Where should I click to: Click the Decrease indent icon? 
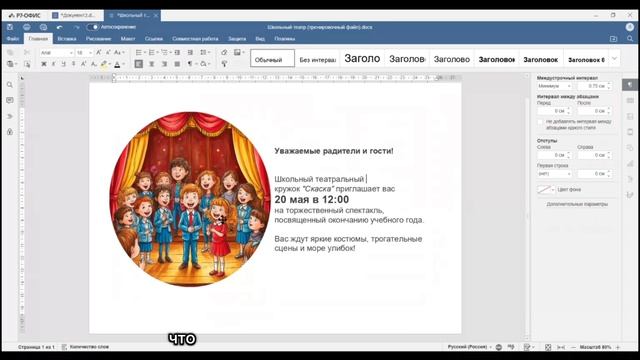click(x=177, y=53)
